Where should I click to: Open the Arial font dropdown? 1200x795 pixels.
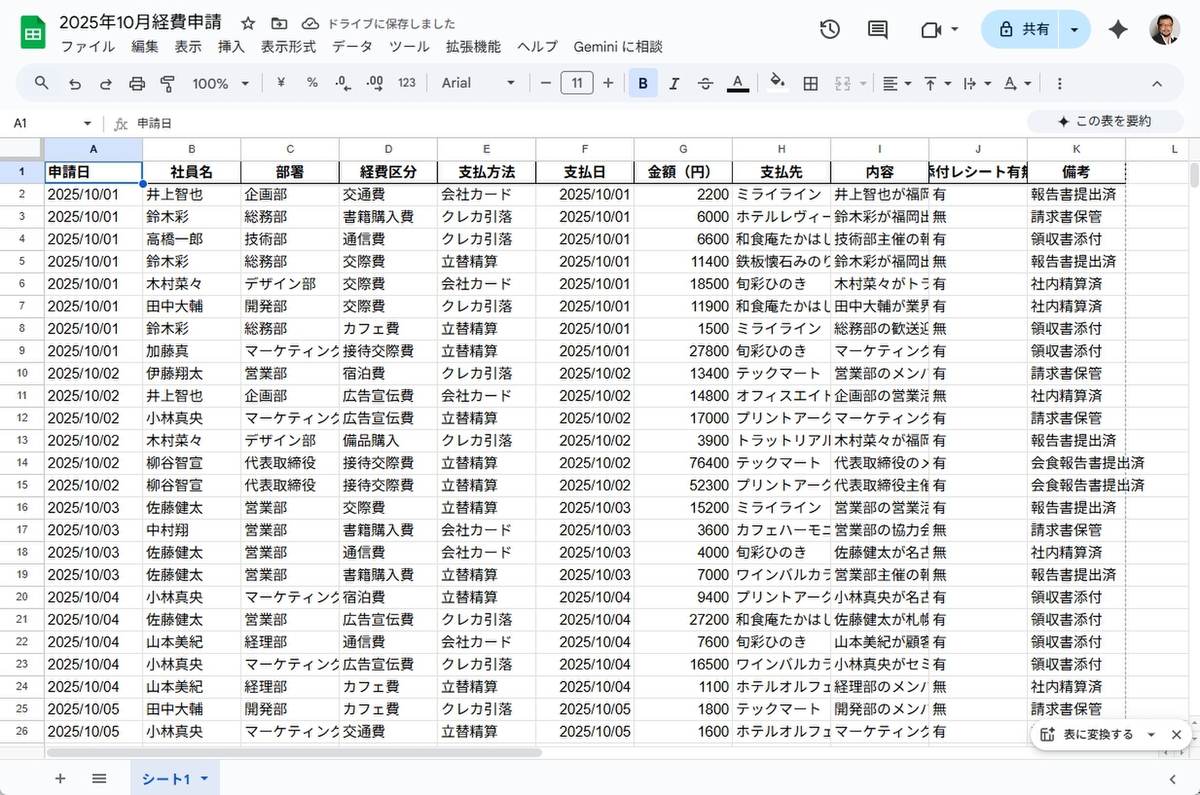tap(479, 83)
